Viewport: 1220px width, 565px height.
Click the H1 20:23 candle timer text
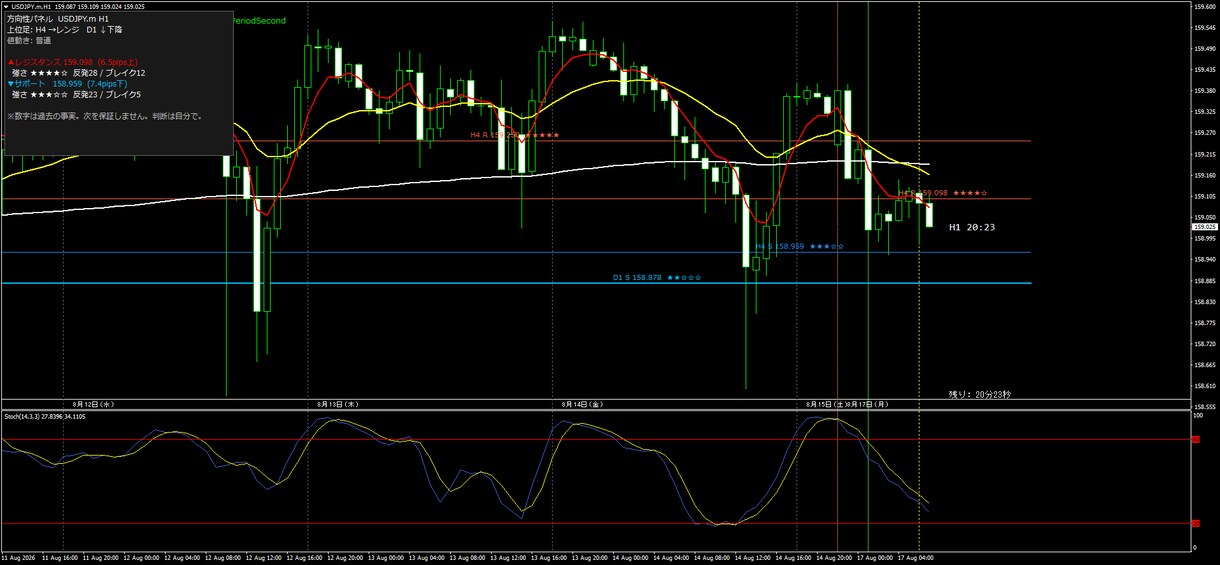tap(972, 228)
